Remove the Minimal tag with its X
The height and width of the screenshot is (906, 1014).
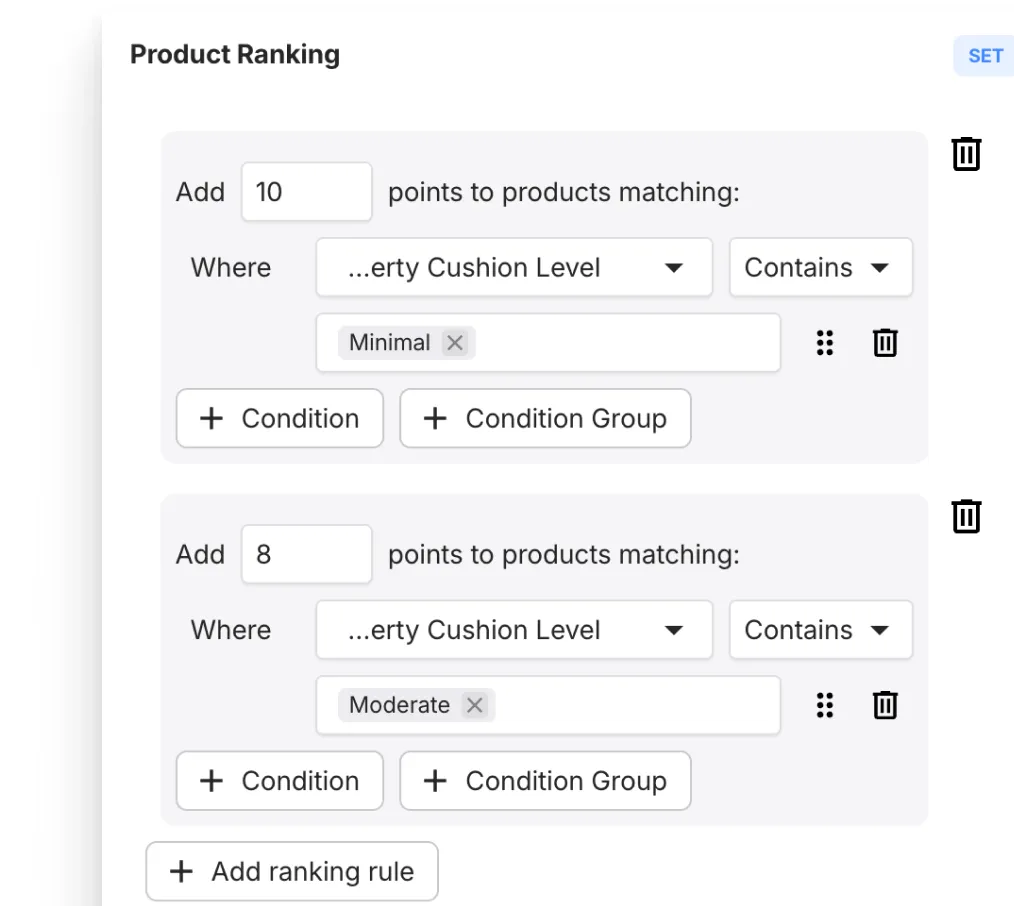pyautogui.click(x=455, y=343)
